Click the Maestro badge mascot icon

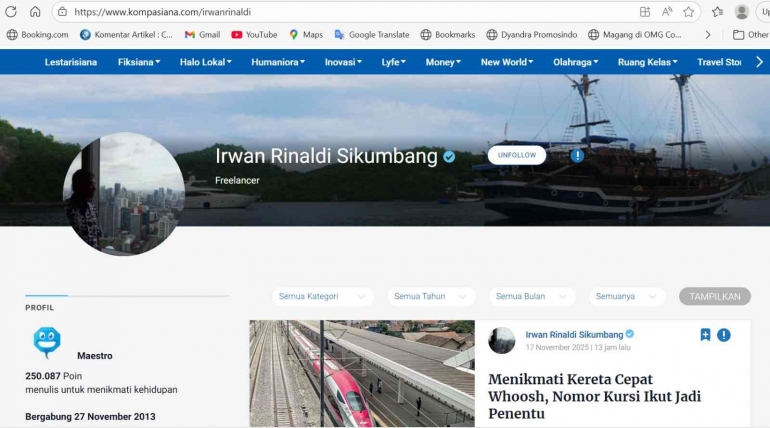(x=47, y=343)
